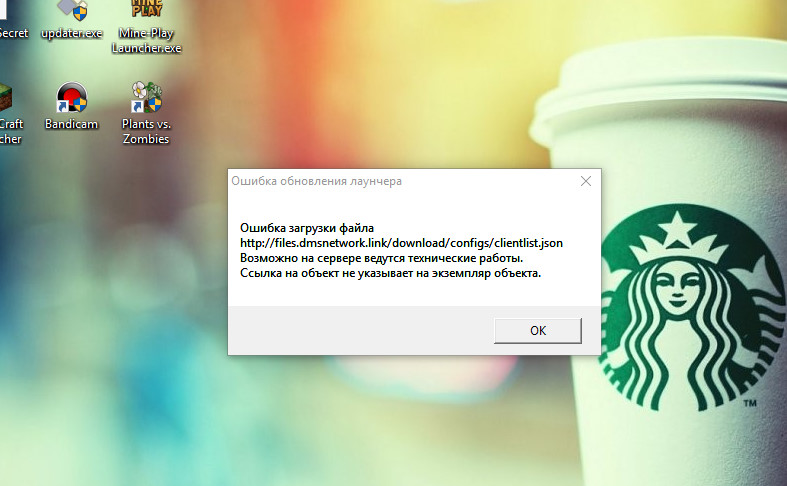787x486 pixels.
Task: Click the 'Ссылка на объект не указывает' line
Action: tap(390, 273)
